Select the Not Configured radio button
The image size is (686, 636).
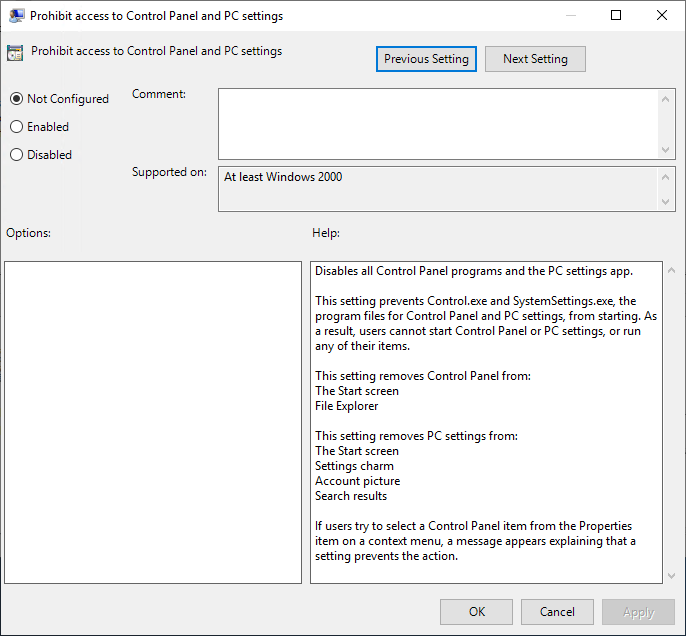tap(16, 99)
